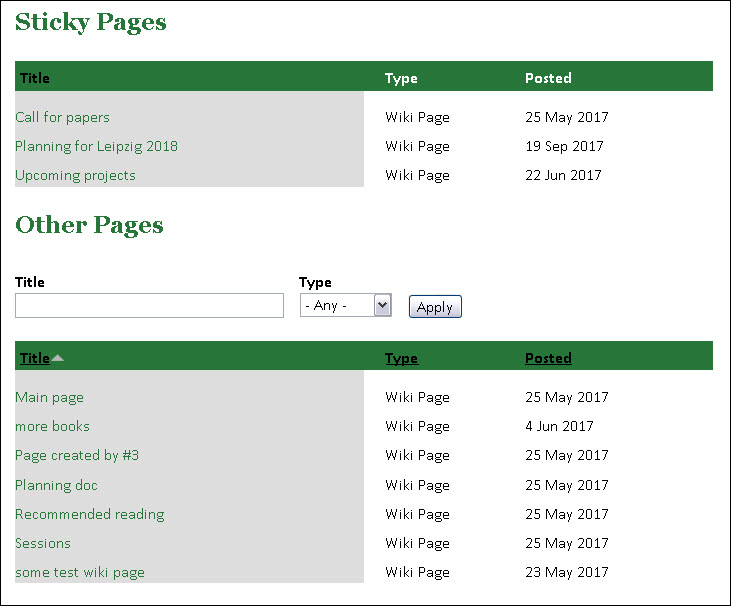
Task: Open Planning for Leipzig 2018 page
Action: [x=96, y=146]
